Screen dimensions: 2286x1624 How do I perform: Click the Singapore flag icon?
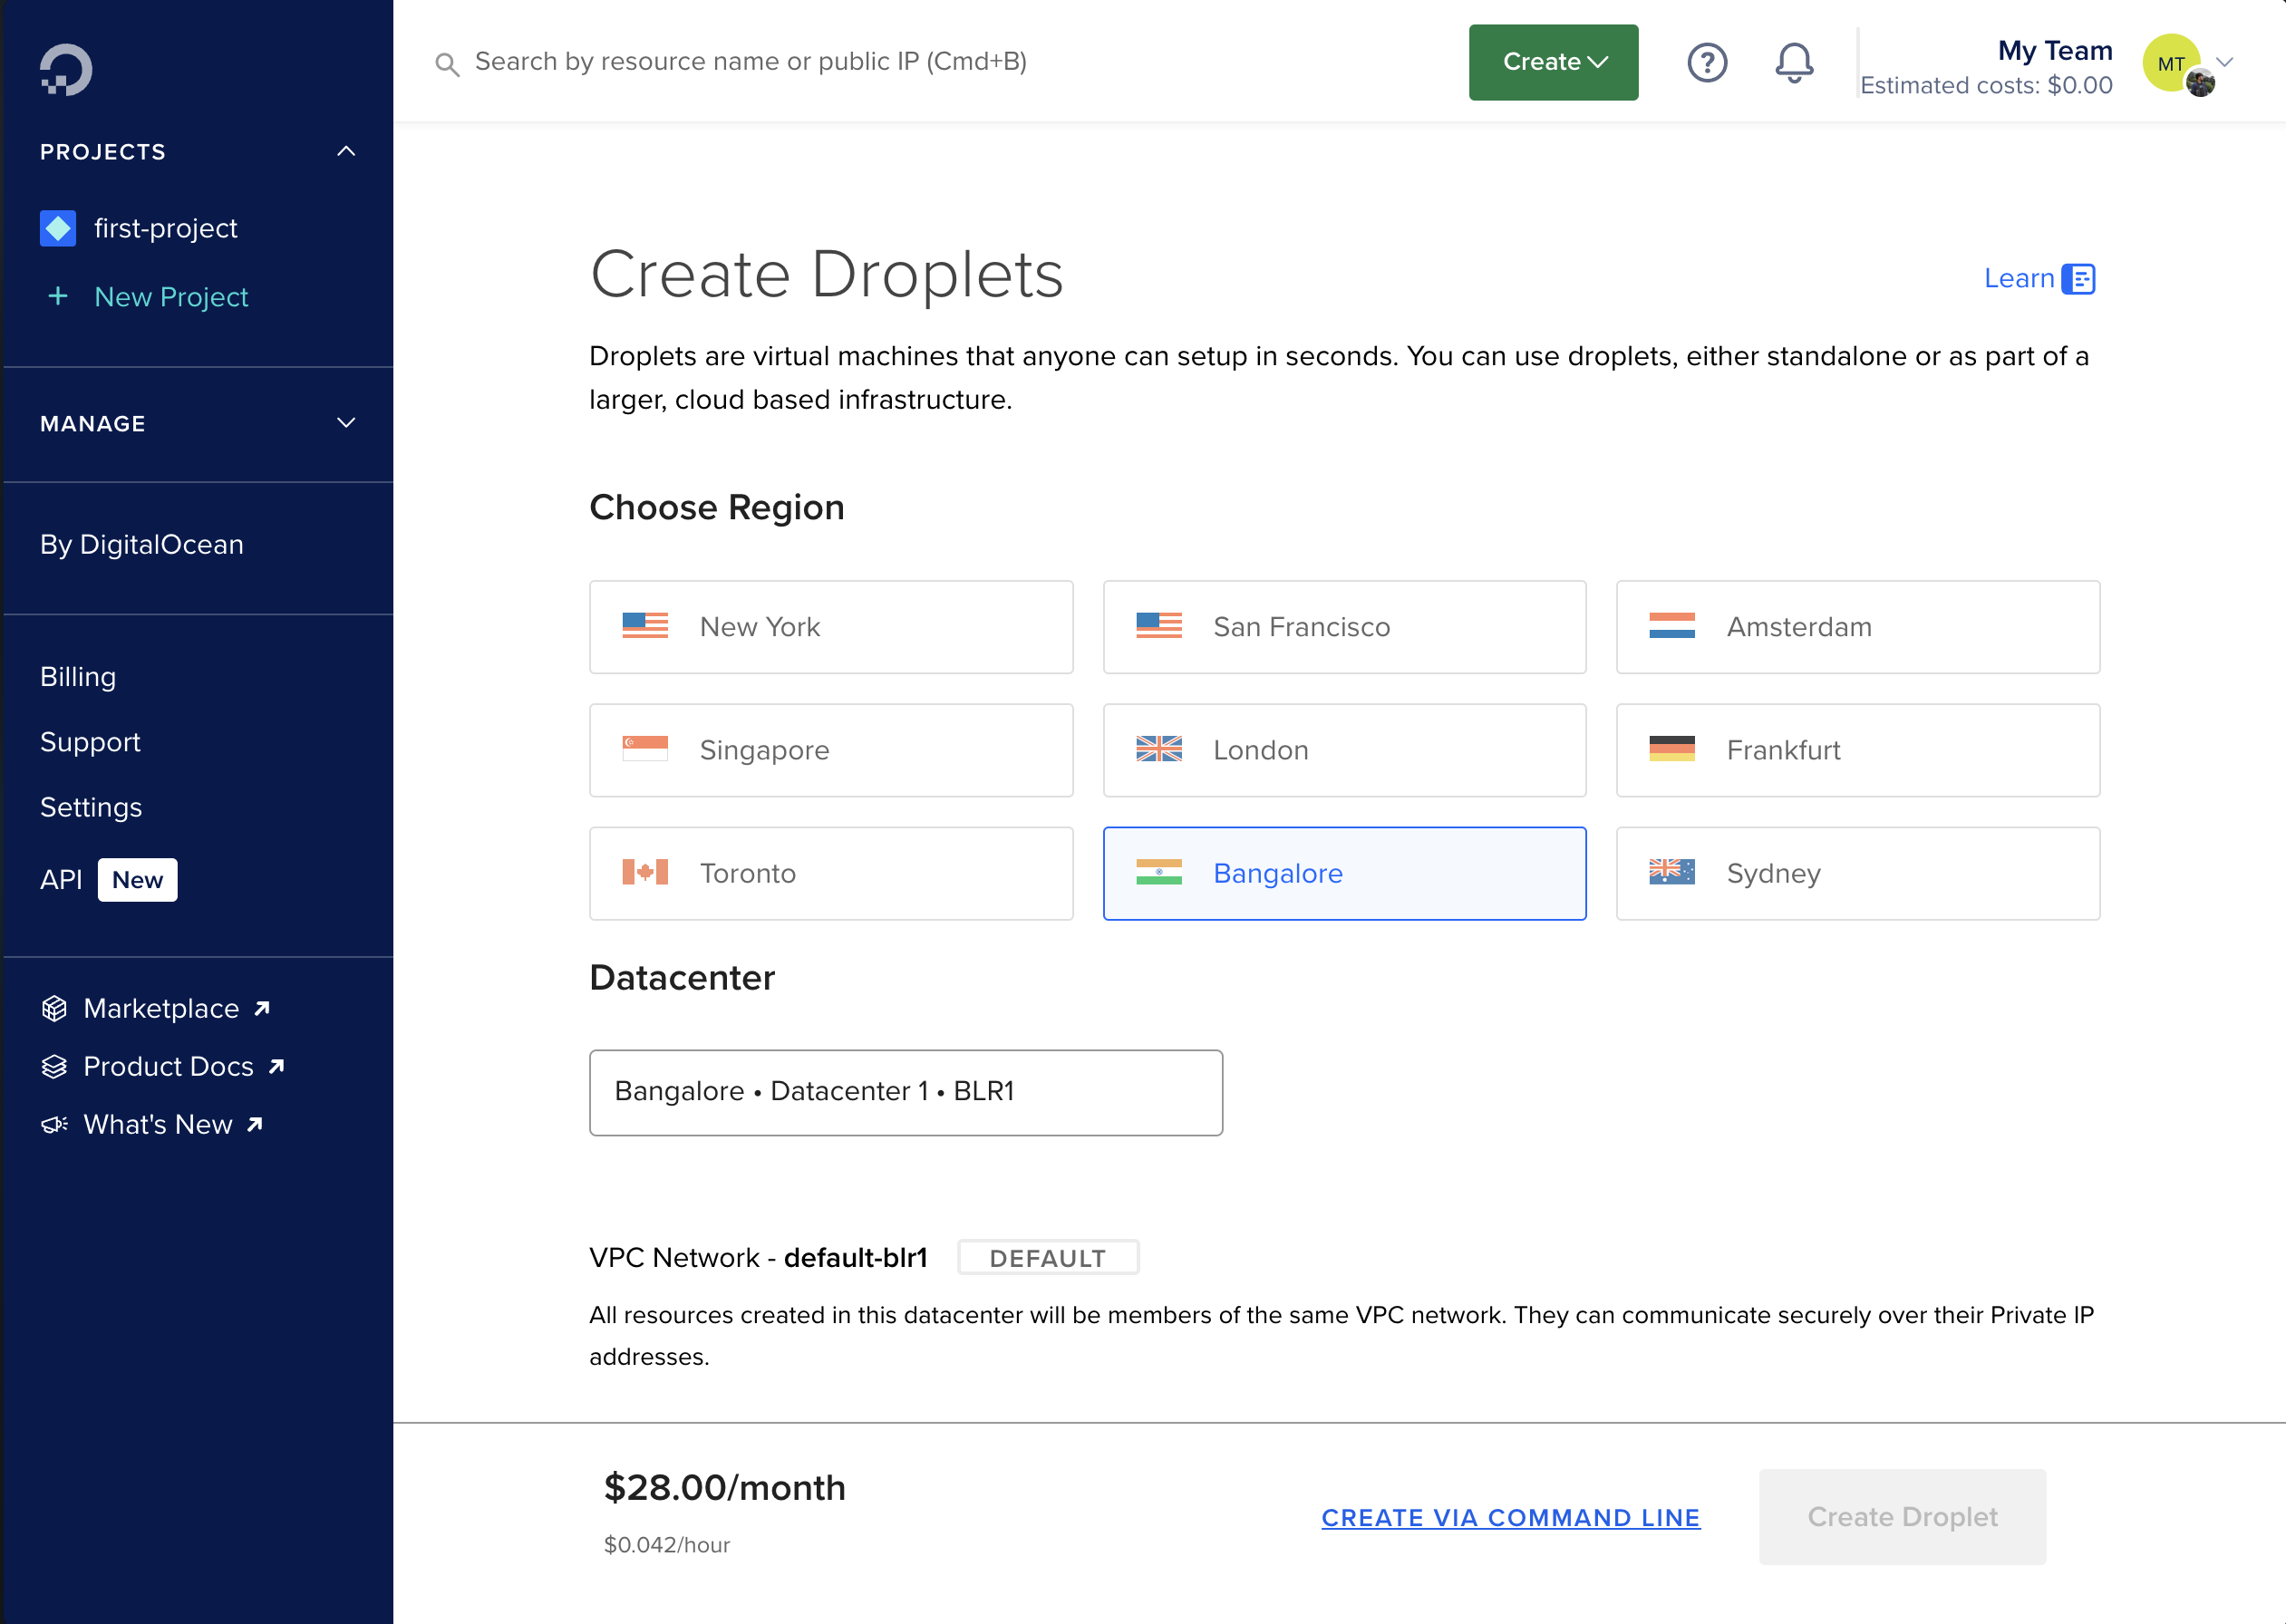pyautogui.click(x=645, y=749)
